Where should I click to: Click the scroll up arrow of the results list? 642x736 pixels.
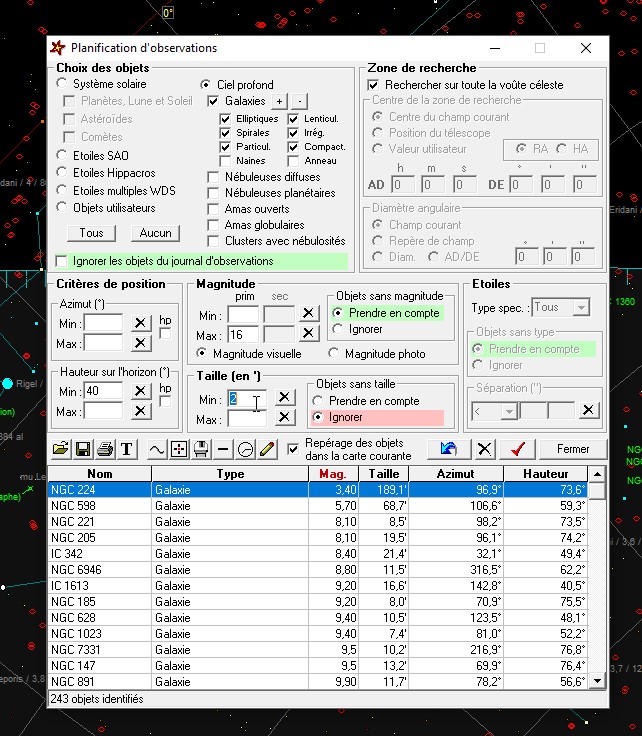tap(597, 474)
